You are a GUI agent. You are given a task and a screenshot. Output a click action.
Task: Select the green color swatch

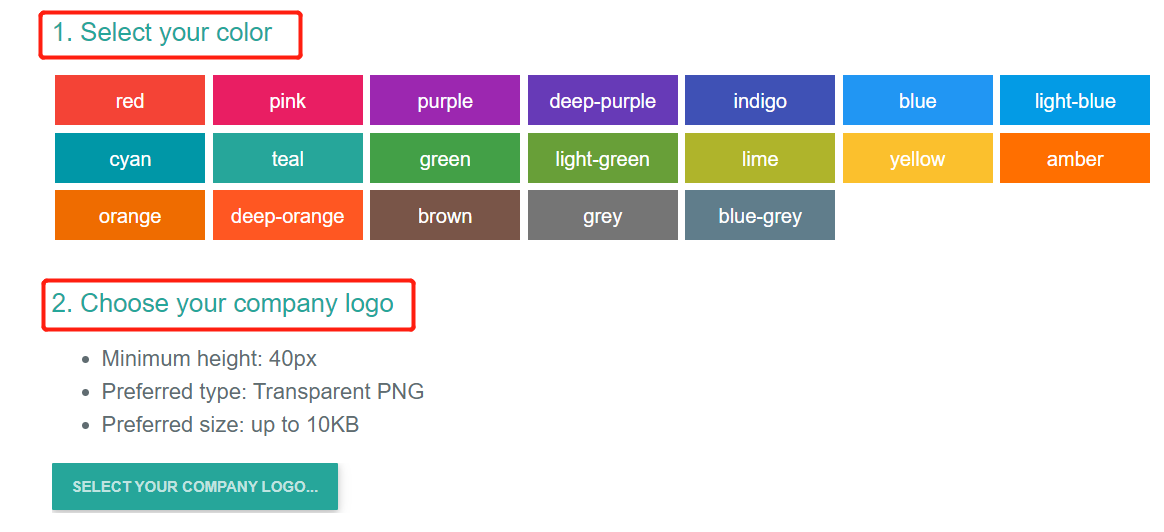click(x=445, y=158)
